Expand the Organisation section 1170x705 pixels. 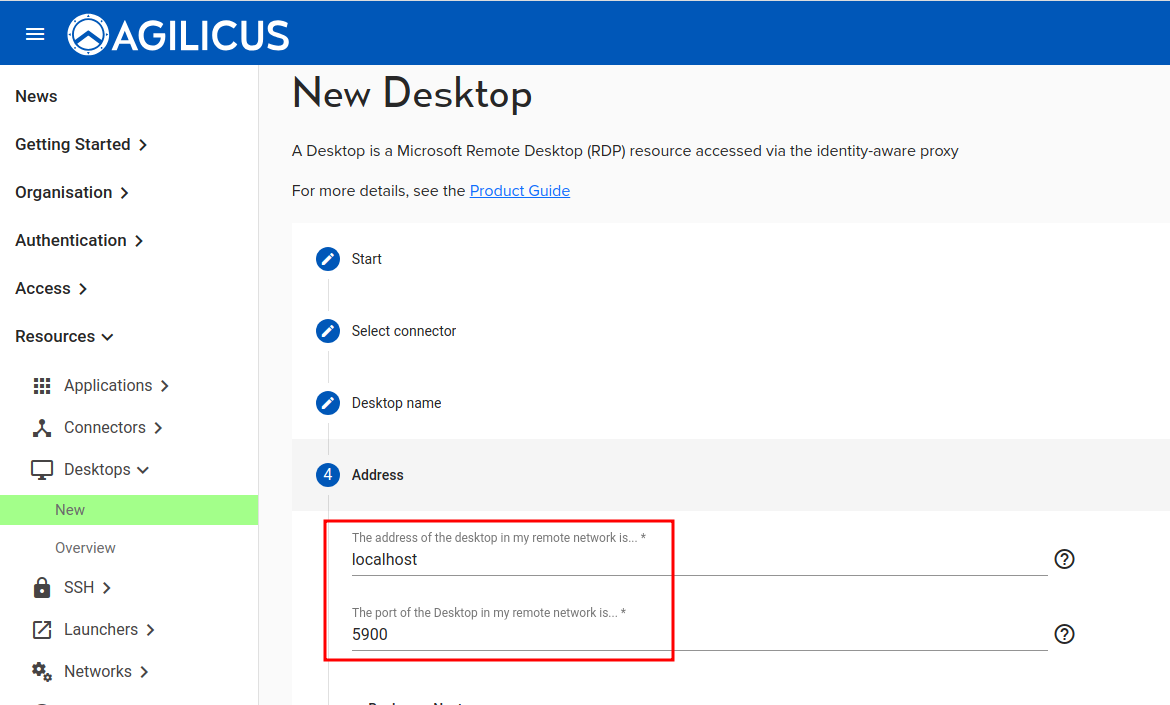click(72, 193)
